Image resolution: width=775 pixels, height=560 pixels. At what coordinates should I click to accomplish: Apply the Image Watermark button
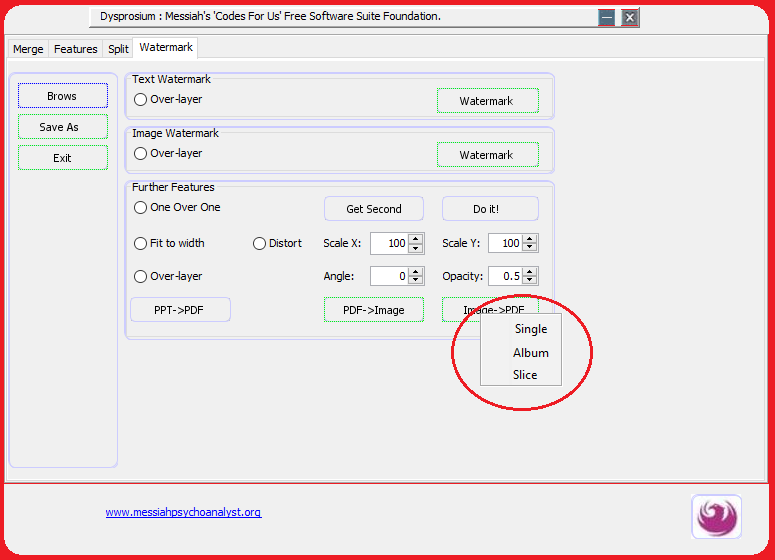click(x=487, y=155)
